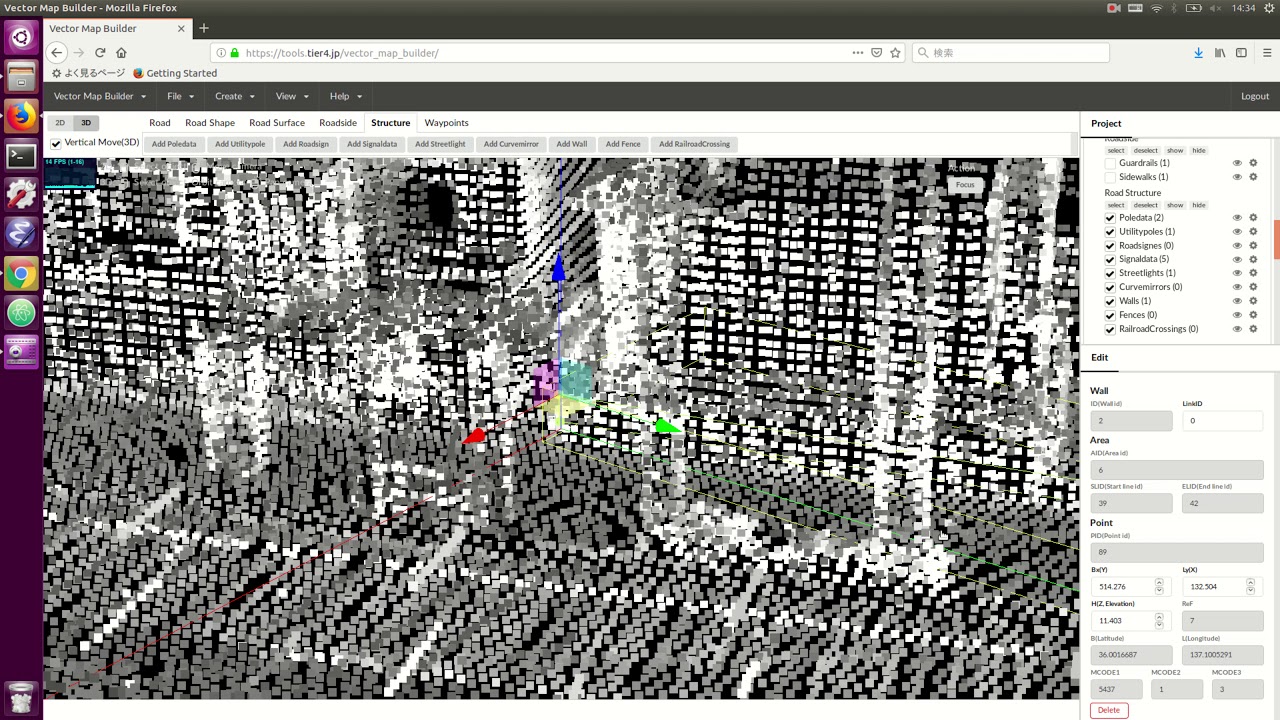
Task: Open Chrome from Ubuntu dock
Action: [21, 274]
